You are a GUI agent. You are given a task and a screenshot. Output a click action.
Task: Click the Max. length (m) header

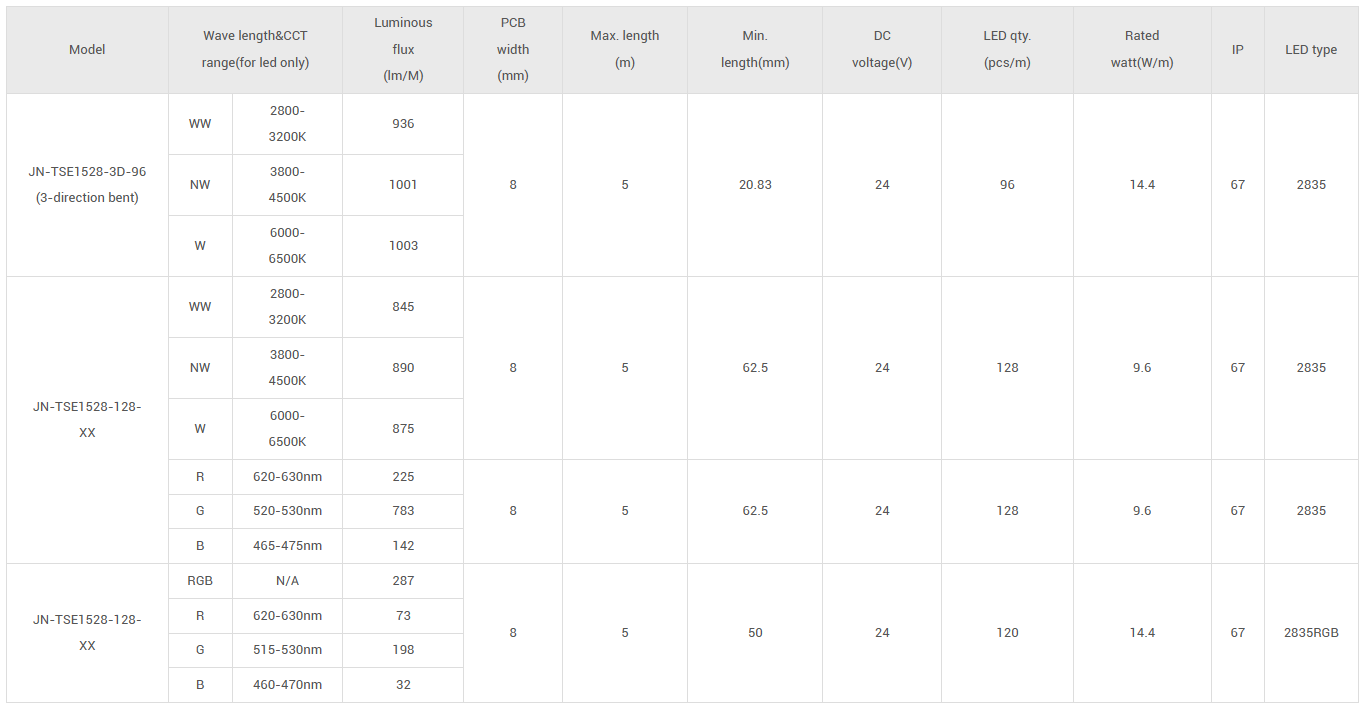[625, 49]
